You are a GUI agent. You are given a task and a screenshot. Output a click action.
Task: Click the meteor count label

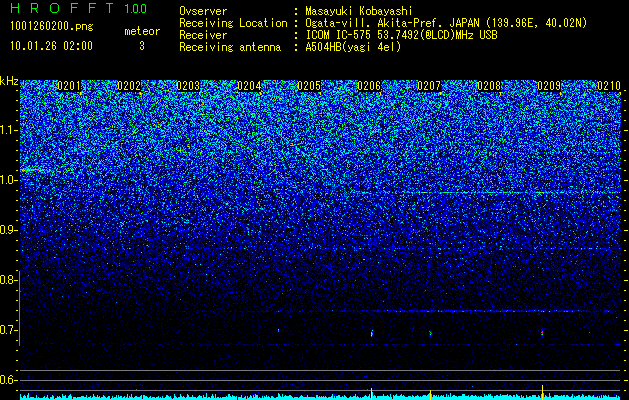tap(142, 31)
